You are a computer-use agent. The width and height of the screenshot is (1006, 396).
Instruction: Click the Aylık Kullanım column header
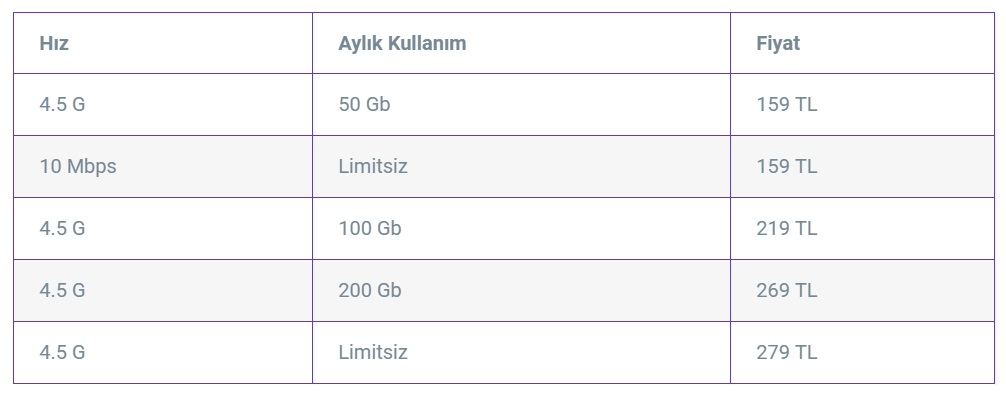pos(521,43)
